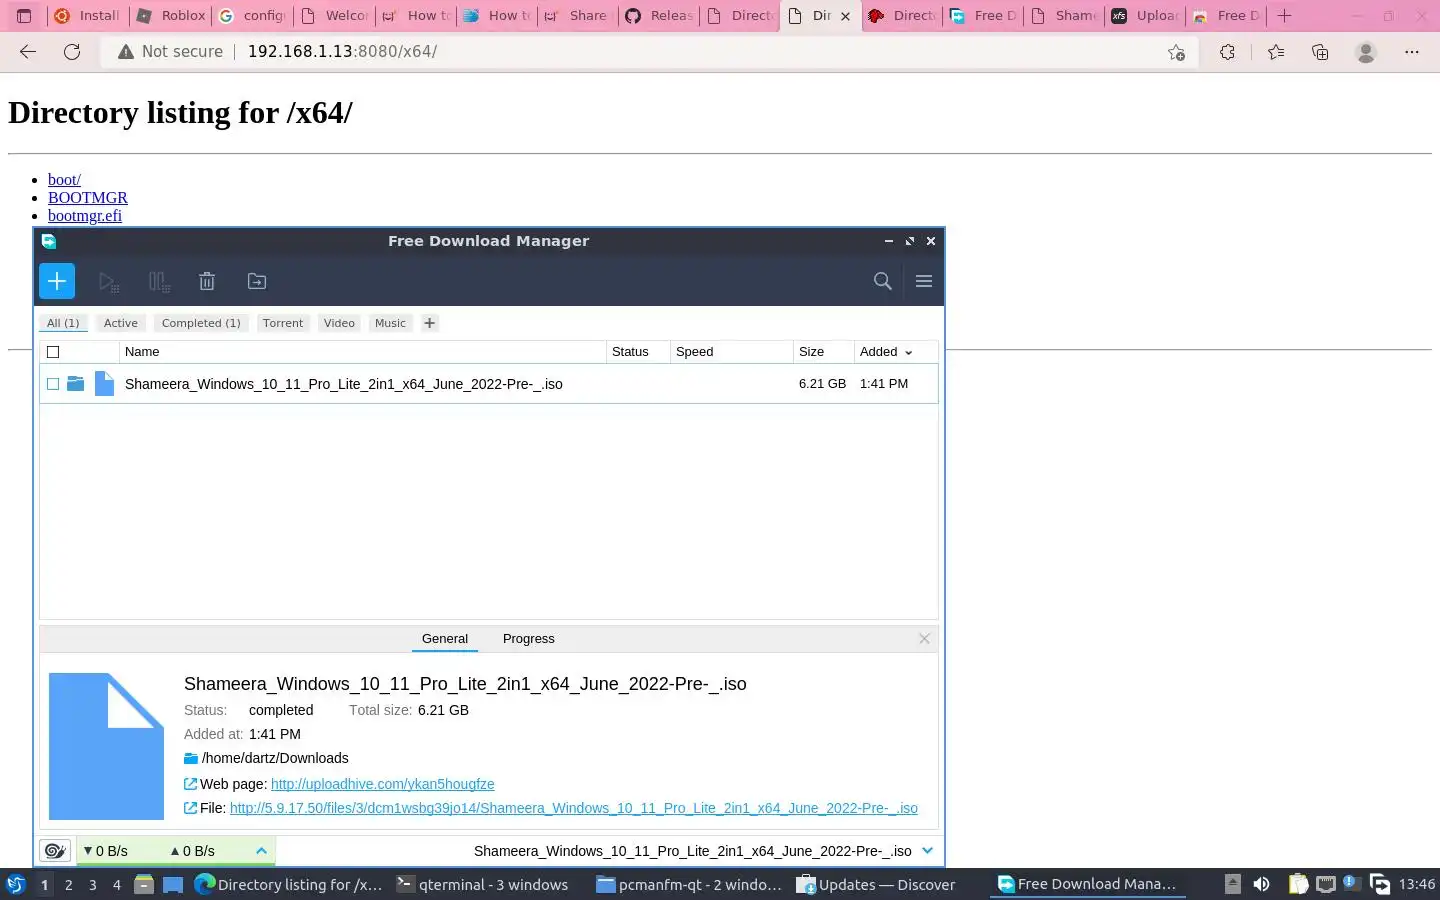Select the All (1) filter

pos(63,323)
